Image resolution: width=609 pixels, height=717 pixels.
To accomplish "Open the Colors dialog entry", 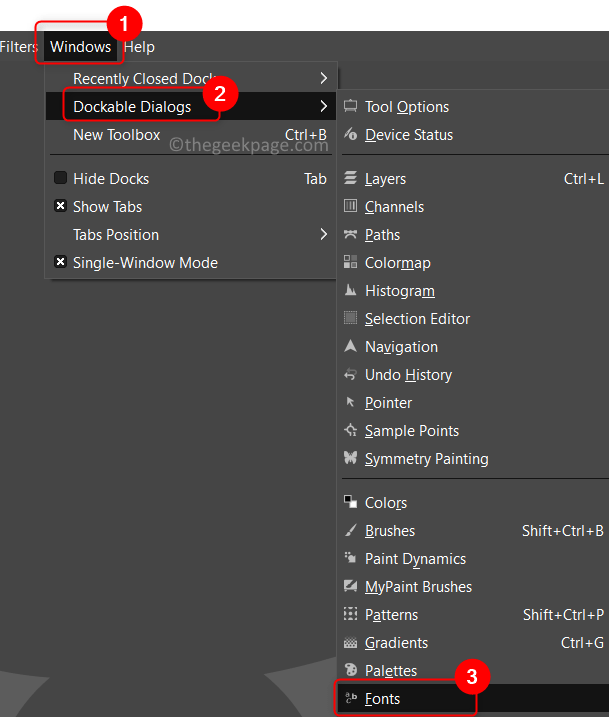I will [x=474, y=502].
